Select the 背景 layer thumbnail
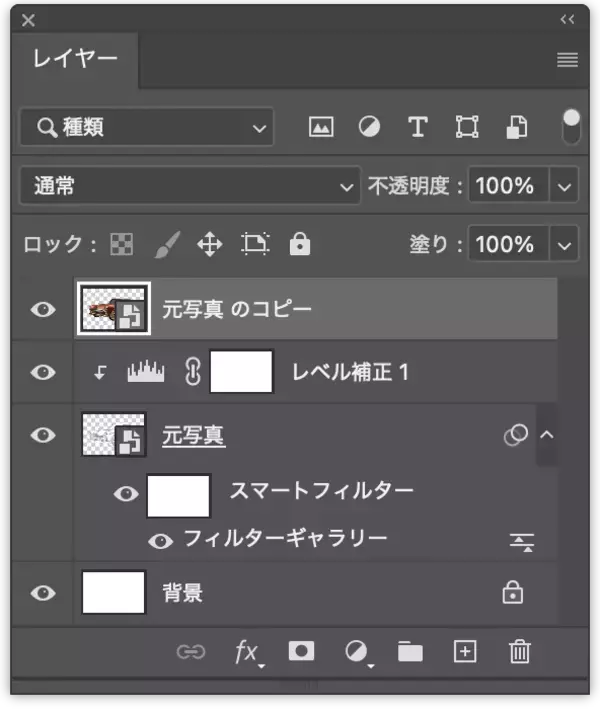This screenshot has height=709, width=600. pos(113,593)
